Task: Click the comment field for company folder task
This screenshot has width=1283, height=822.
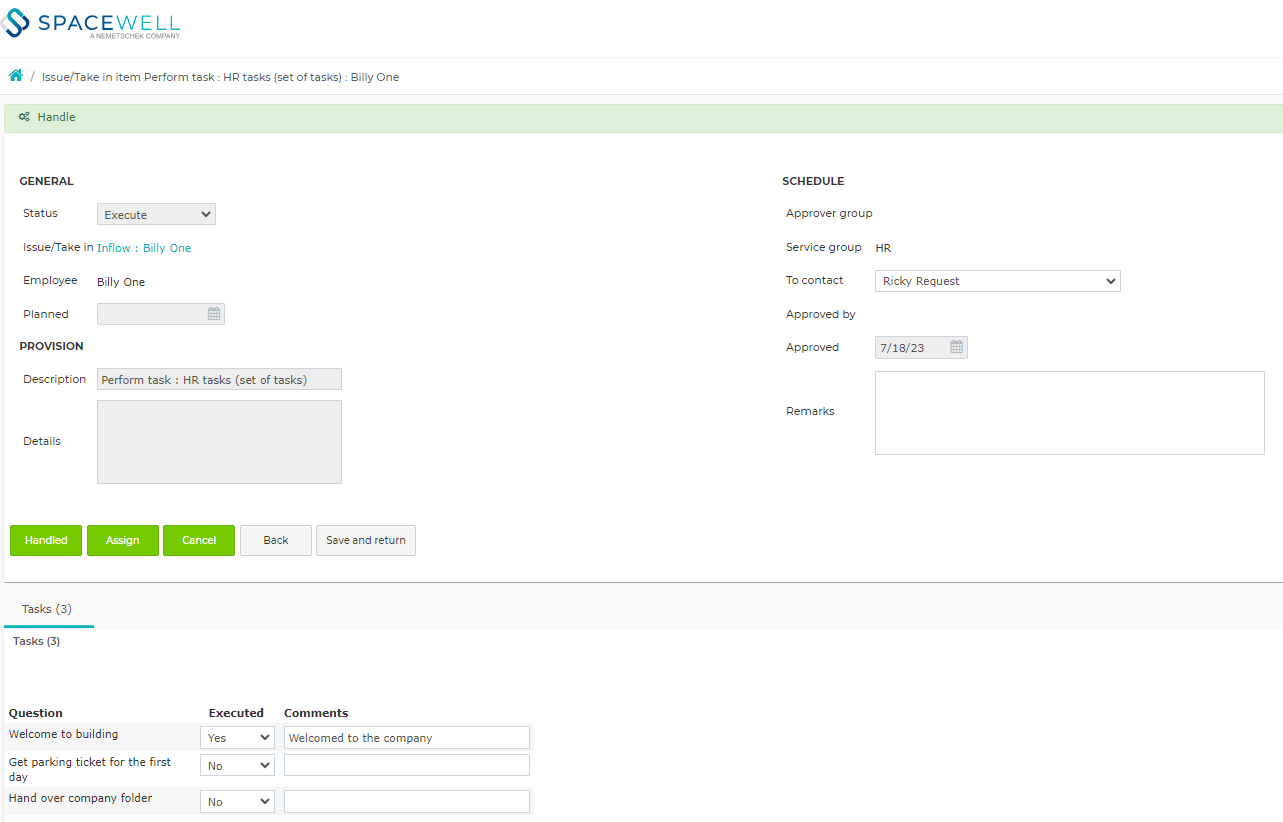Action: (x=407, y=802)
